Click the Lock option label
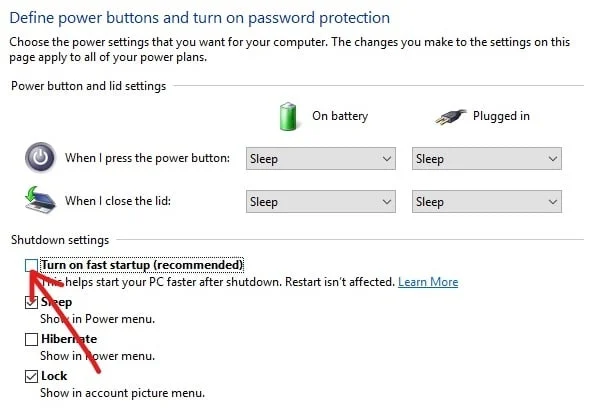 (54, 376)
